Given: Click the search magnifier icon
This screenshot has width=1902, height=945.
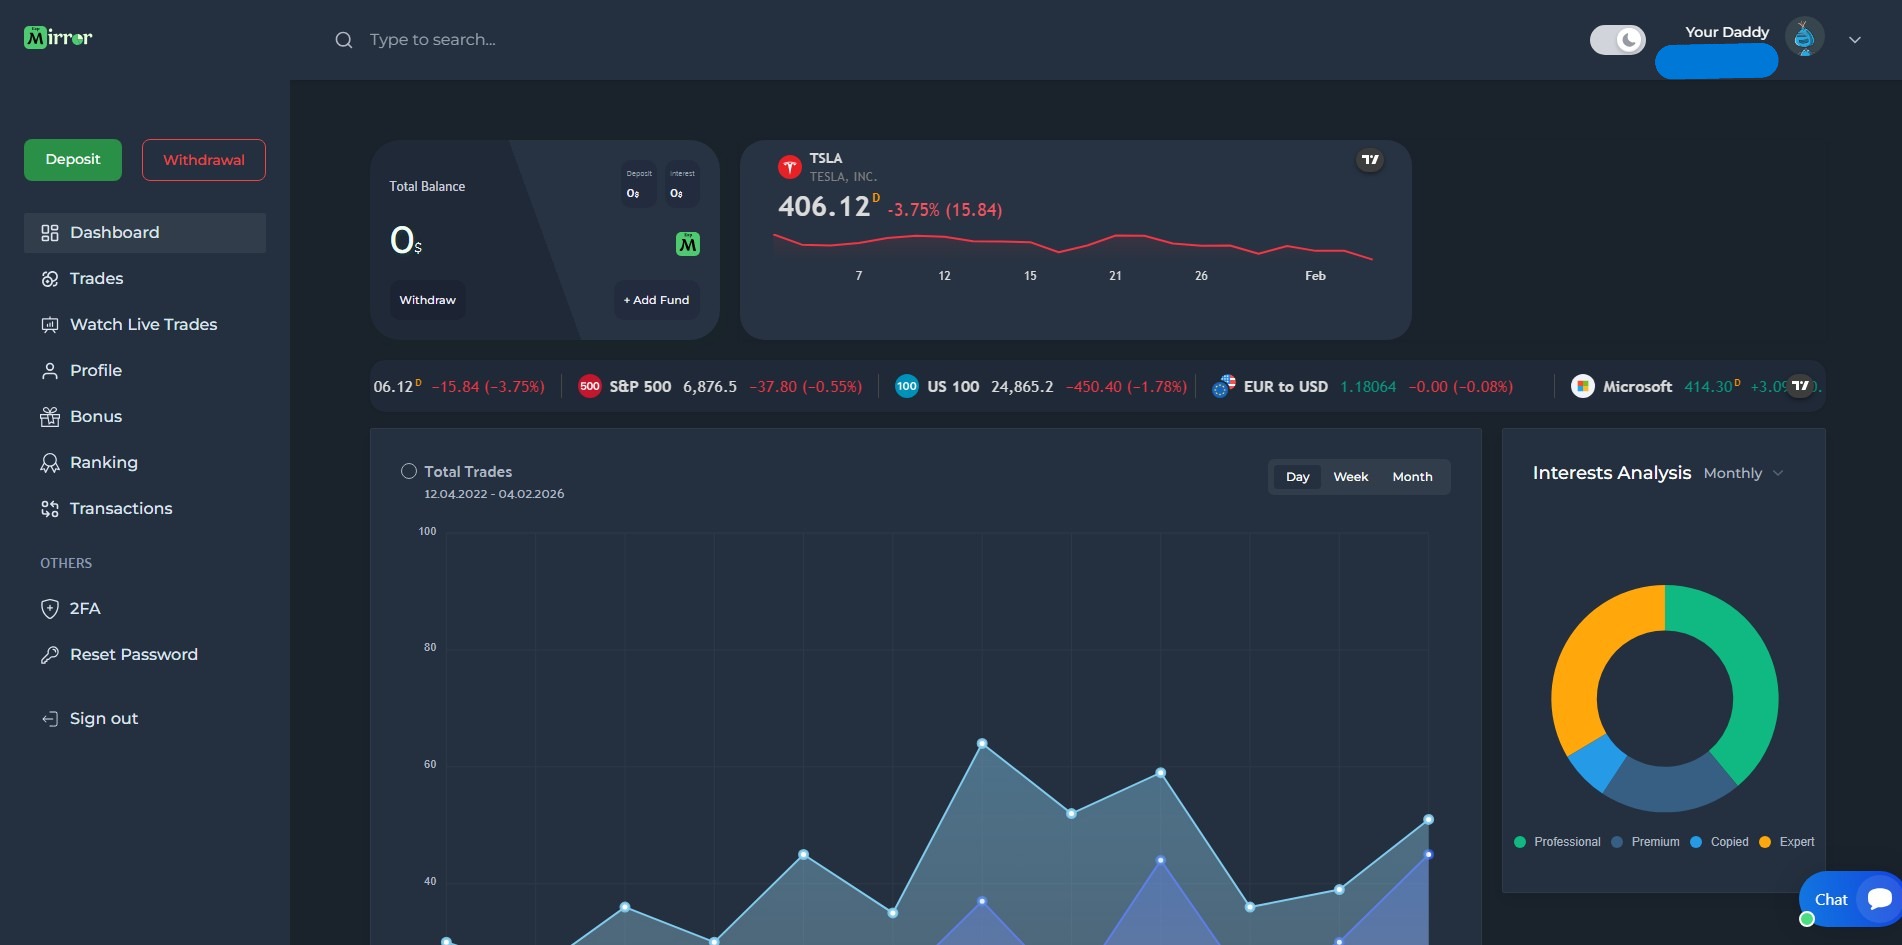Looking at the screenshot, I should tap(343, 40).
